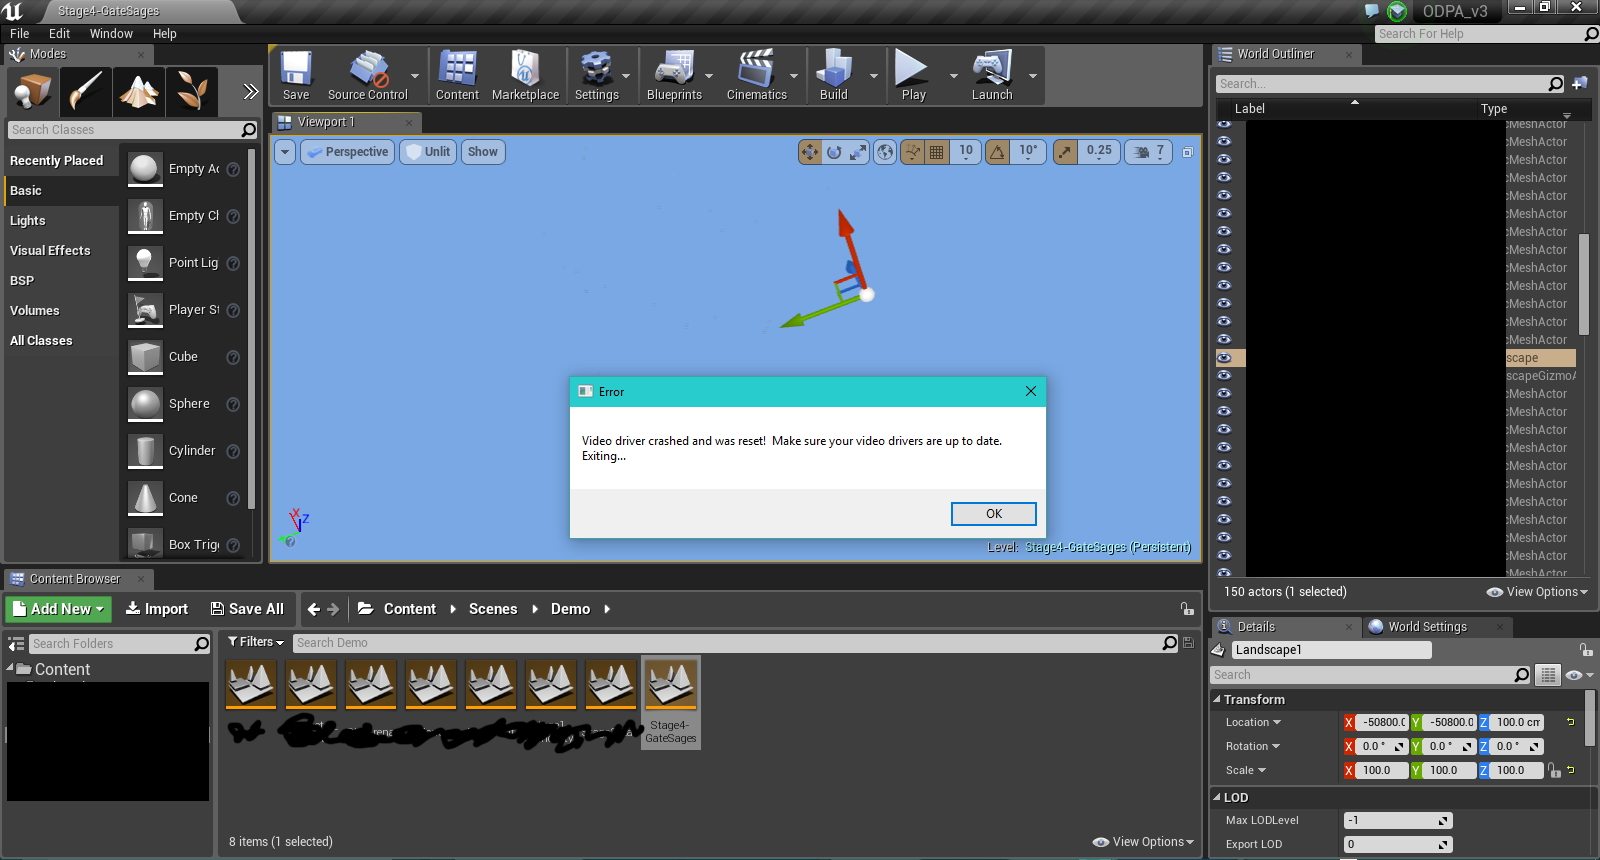Open the Edit menu

pyautogui.click(x=59, y=33)
